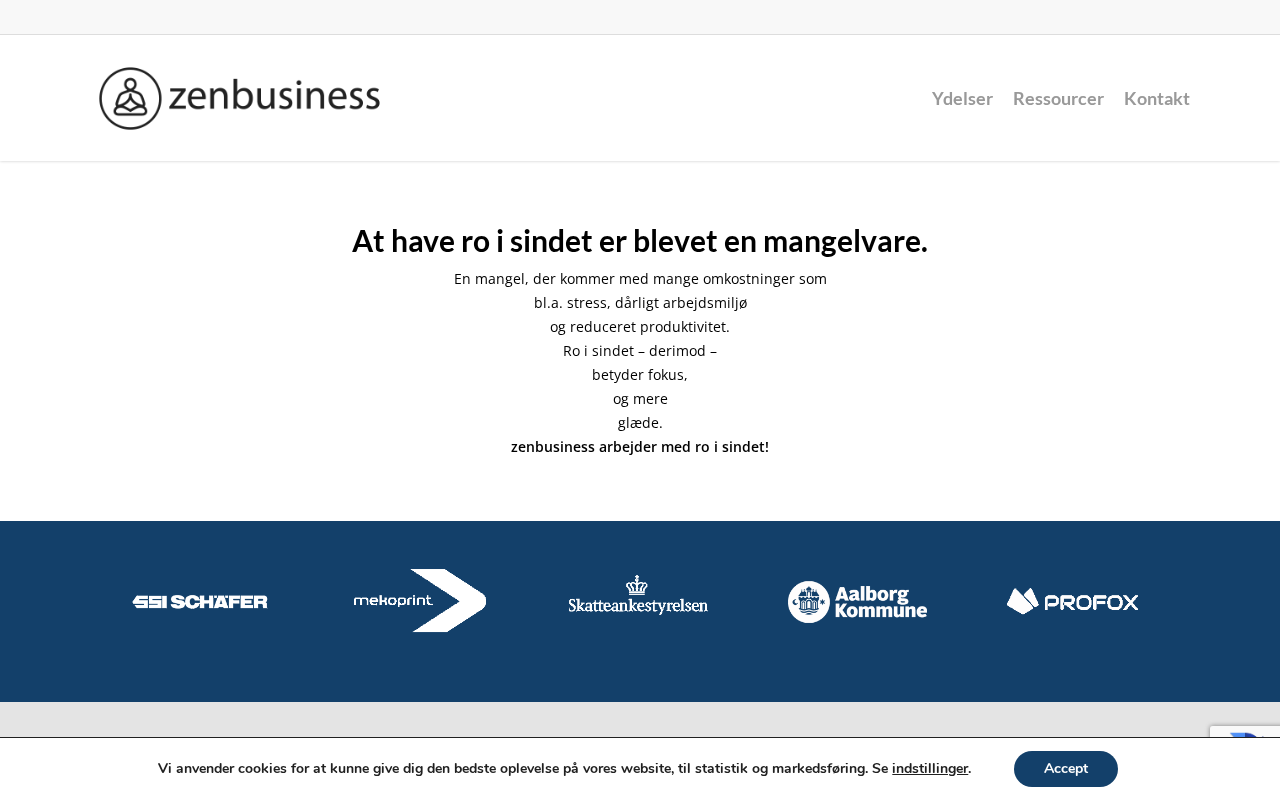This screenshot has height=800, width=1280.
Task: Click the word 'glæde.'
Action: coord(640,423)
